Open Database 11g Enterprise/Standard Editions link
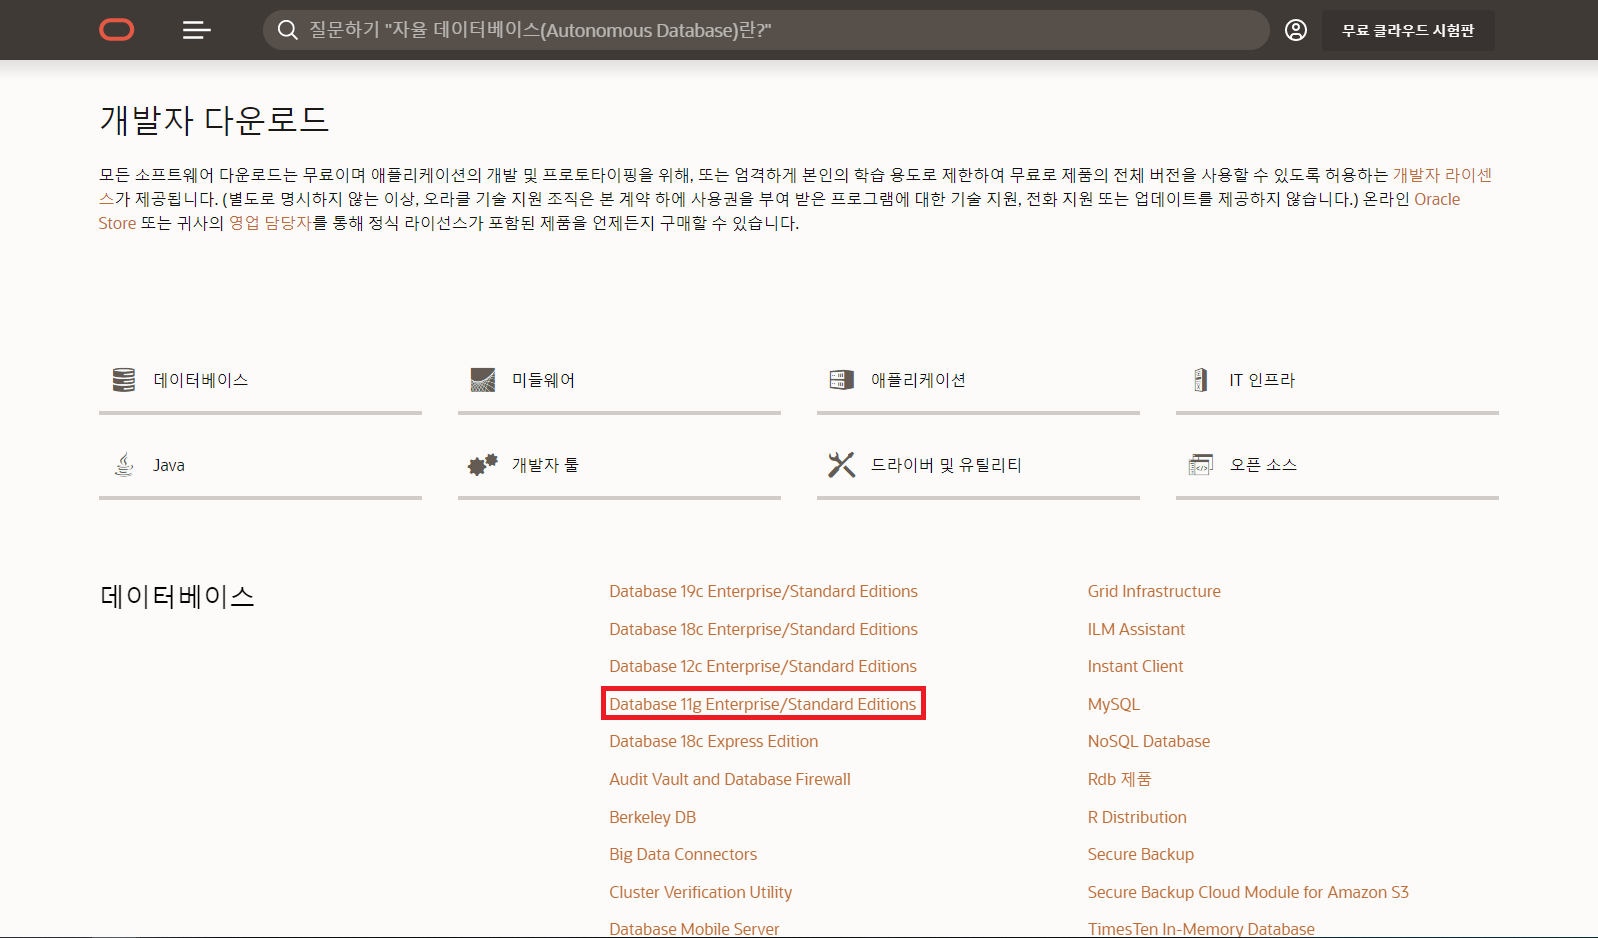Screen dimensions: 1598x938 [763, 704]
